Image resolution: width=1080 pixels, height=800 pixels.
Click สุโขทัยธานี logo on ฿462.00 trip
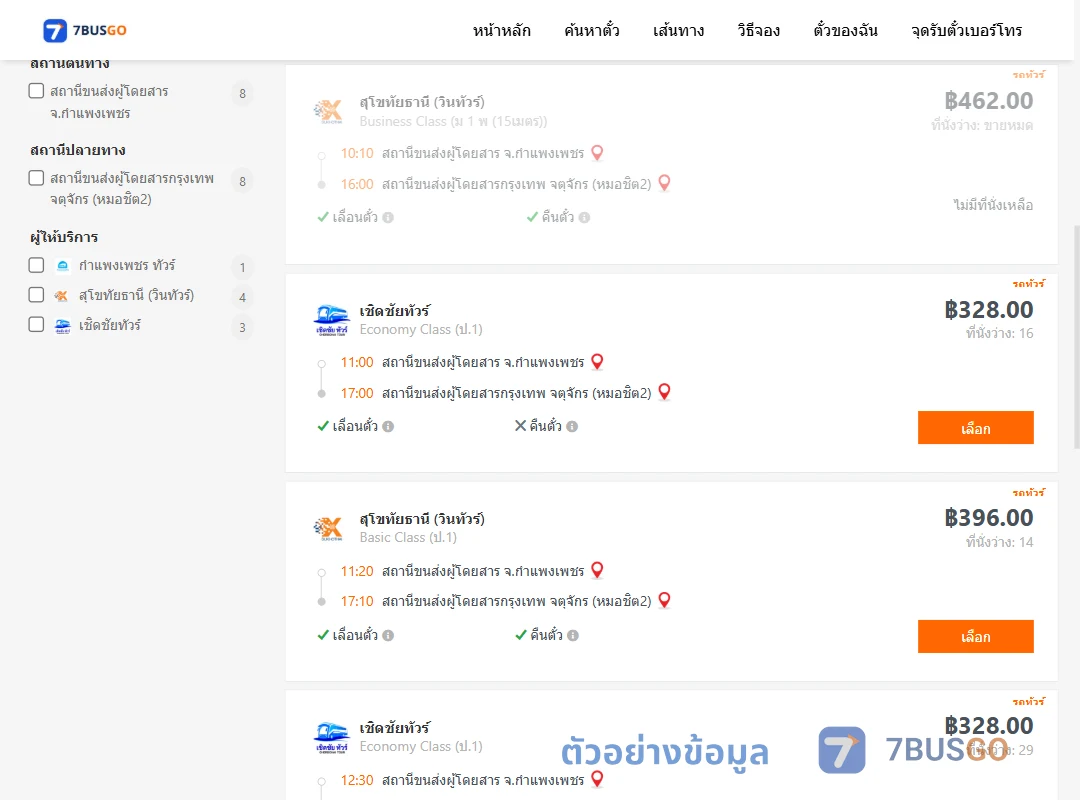pos(328,111)
